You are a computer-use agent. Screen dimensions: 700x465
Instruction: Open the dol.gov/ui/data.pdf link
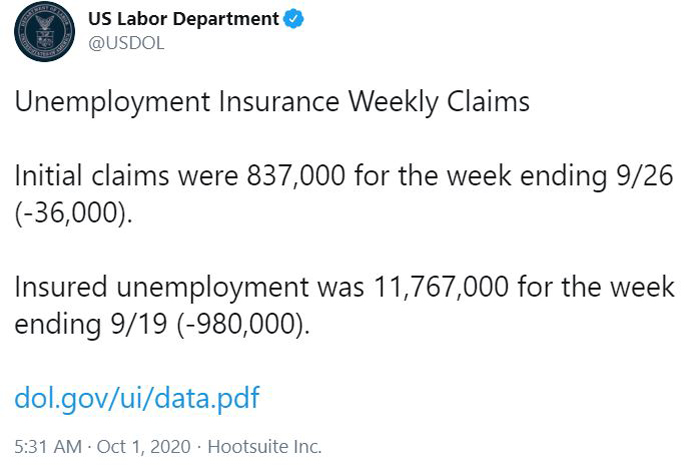click(x=137, y=397)
